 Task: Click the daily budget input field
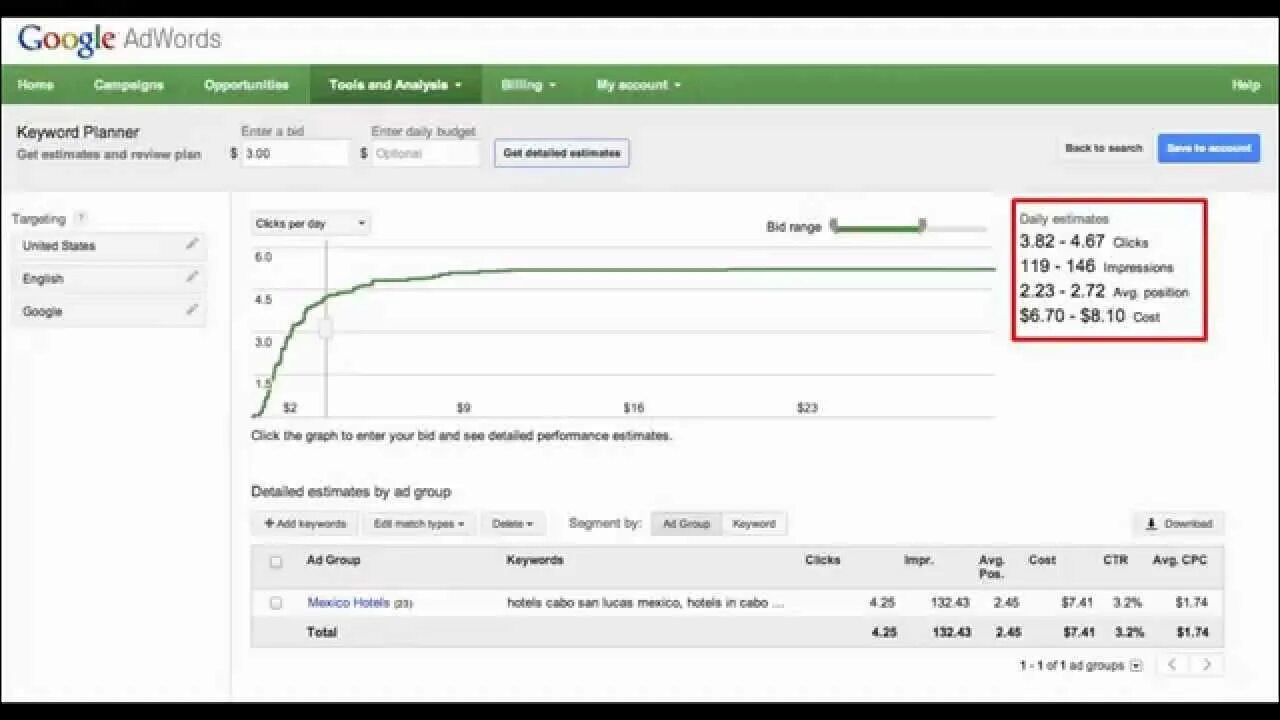[426, 153]
